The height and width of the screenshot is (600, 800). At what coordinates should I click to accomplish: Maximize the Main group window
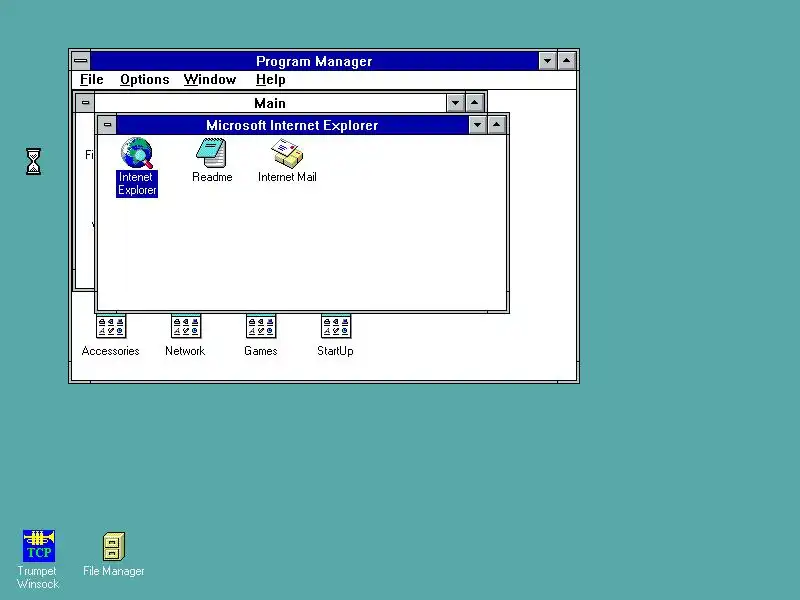474,103
